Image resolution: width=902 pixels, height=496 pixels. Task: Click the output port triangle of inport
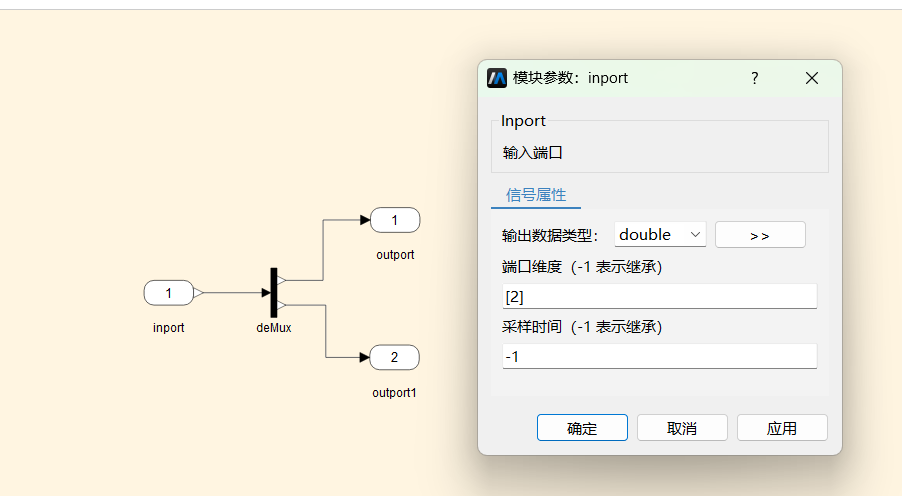[198, 293]
